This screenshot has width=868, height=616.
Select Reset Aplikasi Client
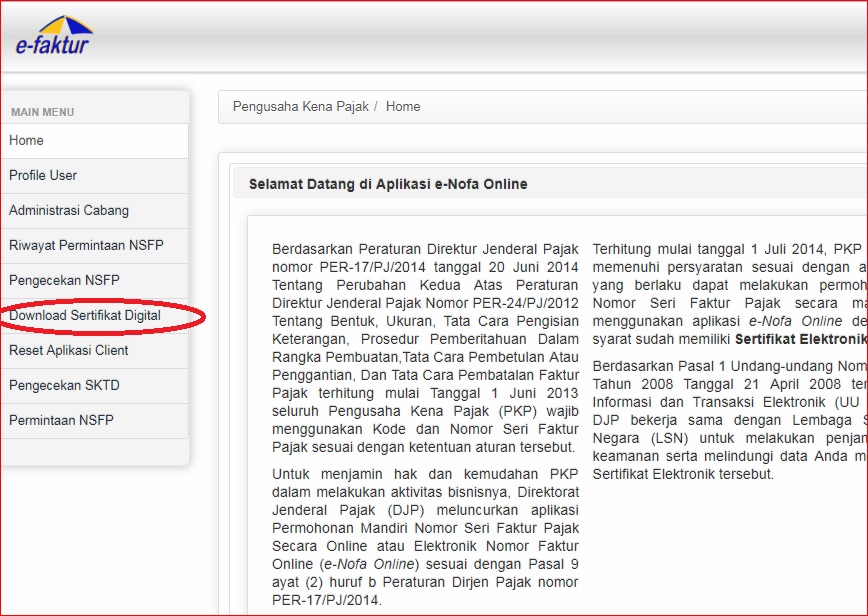pos(95,350)
